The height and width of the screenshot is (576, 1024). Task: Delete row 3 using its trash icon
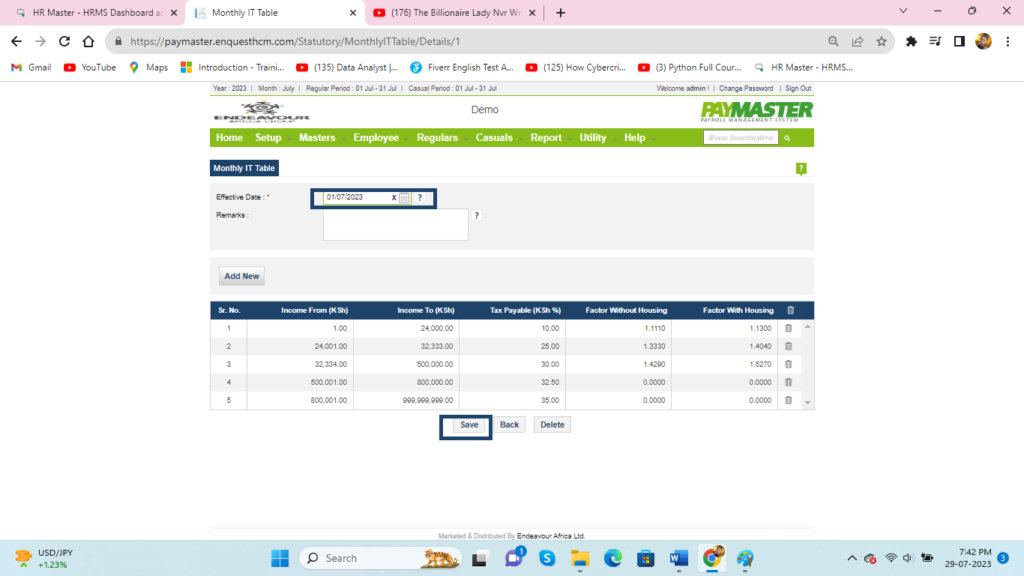pos(787,364)
